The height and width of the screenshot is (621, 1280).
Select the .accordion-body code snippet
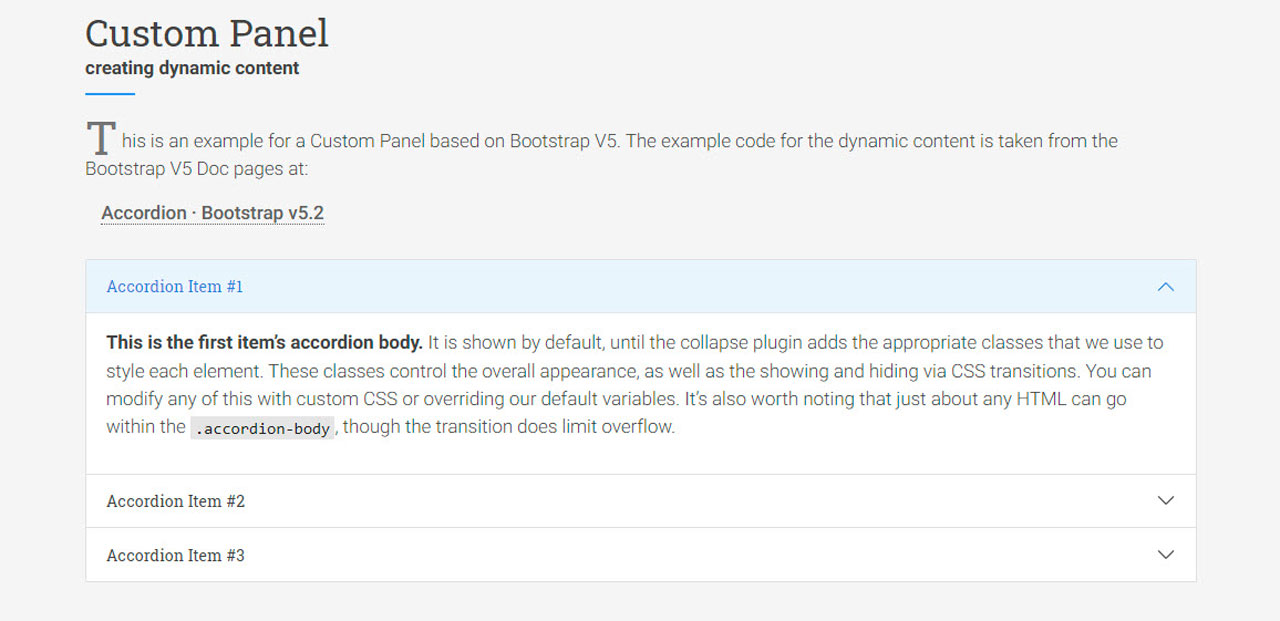262,428
